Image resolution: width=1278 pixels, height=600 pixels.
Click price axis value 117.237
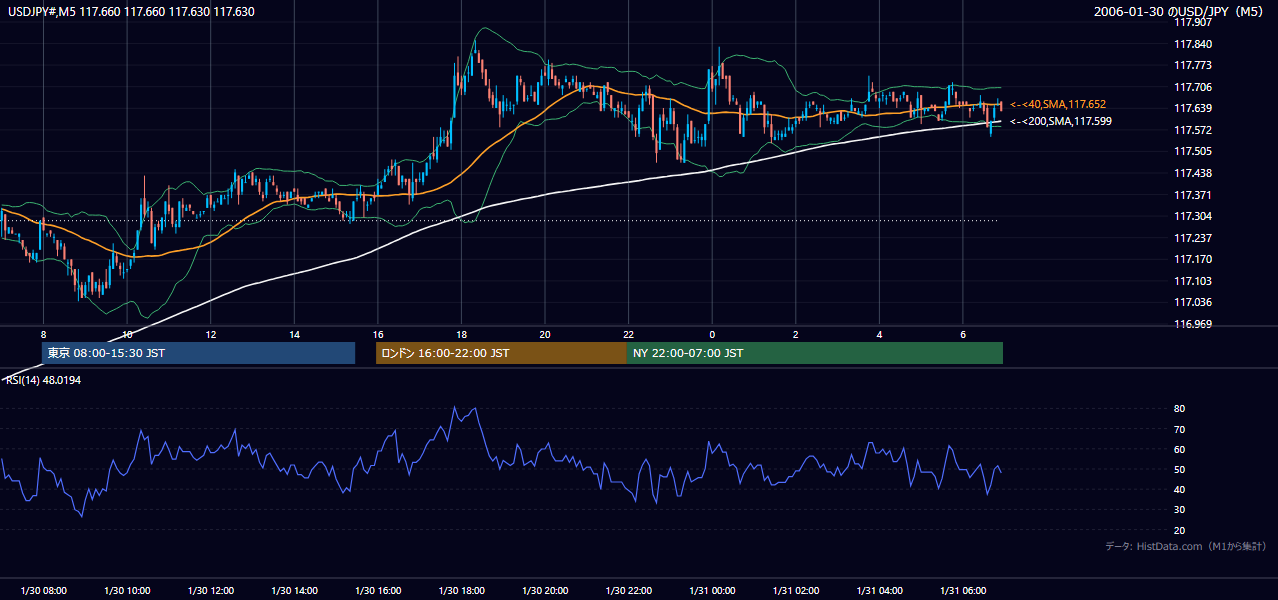pyautogui.click(x=1192, y=238)
